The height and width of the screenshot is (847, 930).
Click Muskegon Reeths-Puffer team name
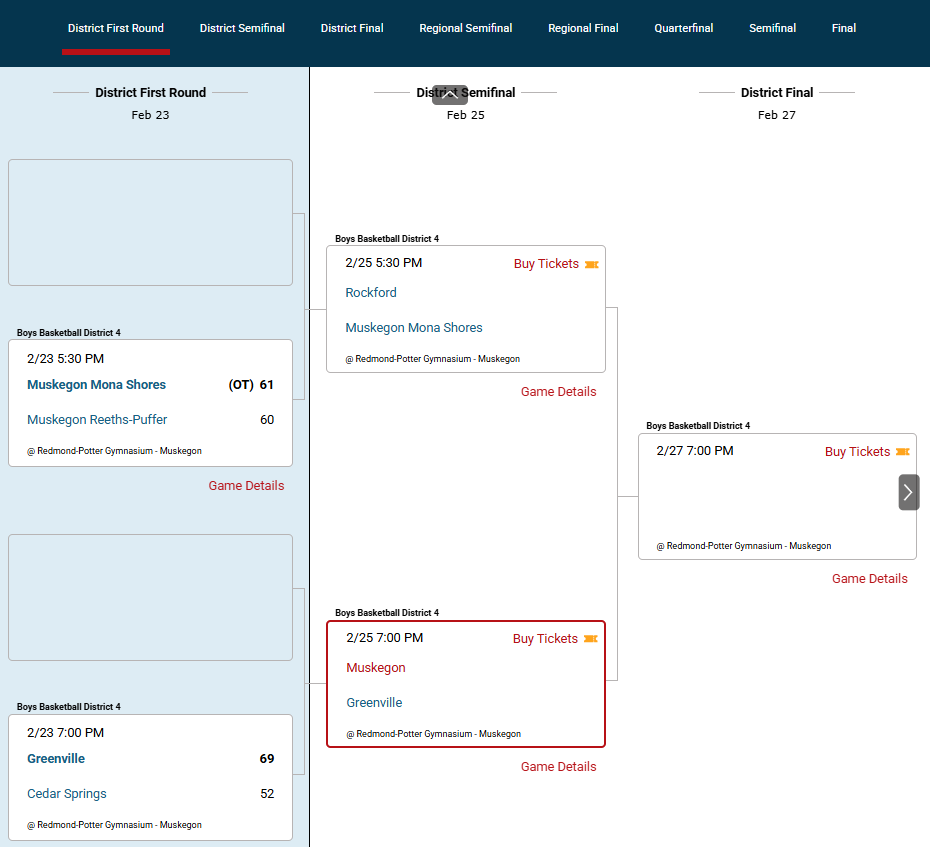pyautogui.click(x=97, y=420)
